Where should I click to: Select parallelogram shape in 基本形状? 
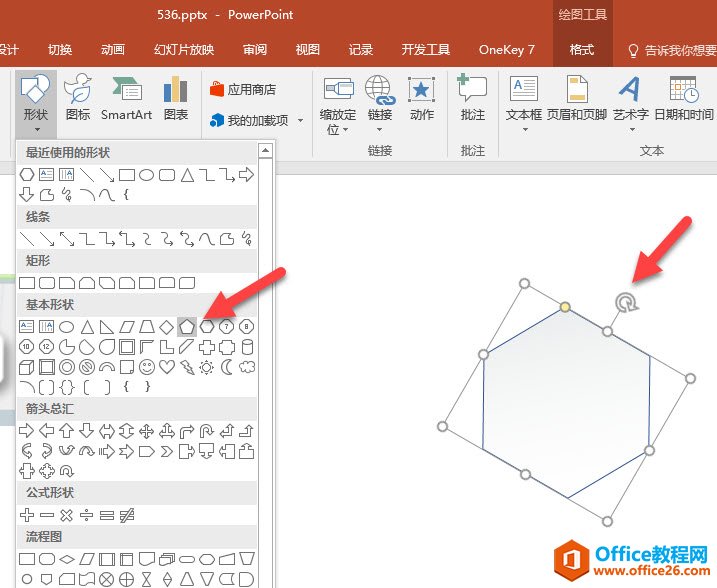tap(127, 326)
